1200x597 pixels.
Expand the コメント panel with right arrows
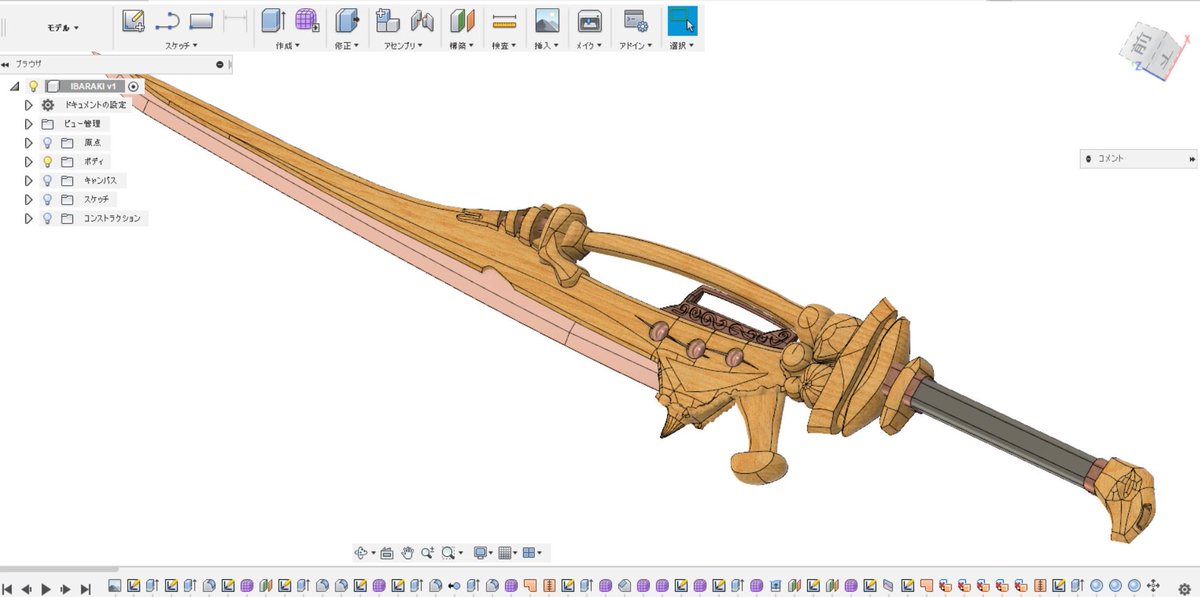point(1192,159)
